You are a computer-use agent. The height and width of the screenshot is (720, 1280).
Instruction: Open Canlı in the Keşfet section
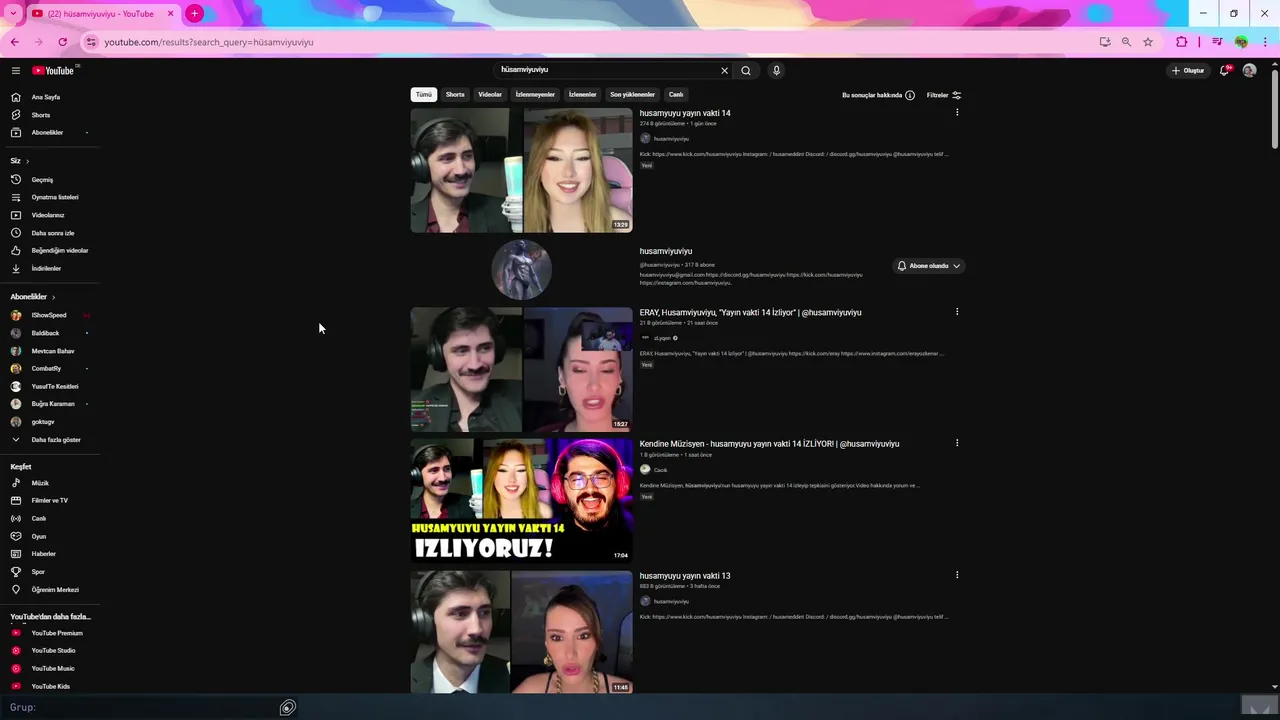tap(50, 518)
